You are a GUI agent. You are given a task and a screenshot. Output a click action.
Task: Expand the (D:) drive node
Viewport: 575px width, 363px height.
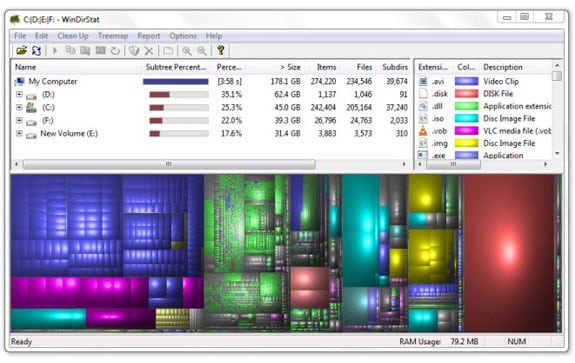(x=19, y=94)
